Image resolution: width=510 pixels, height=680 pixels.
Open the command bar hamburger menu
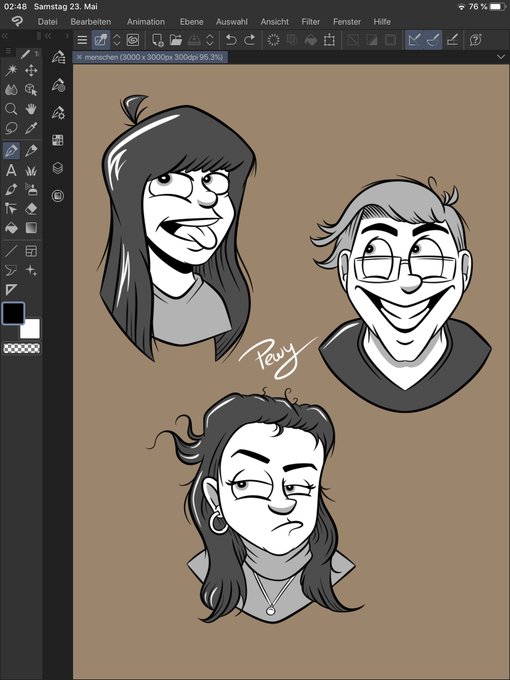click(x=82, y=40)
